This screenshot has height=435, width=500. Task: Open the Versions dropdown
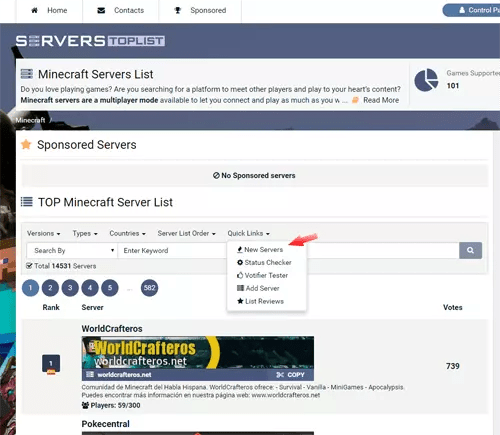43,233
